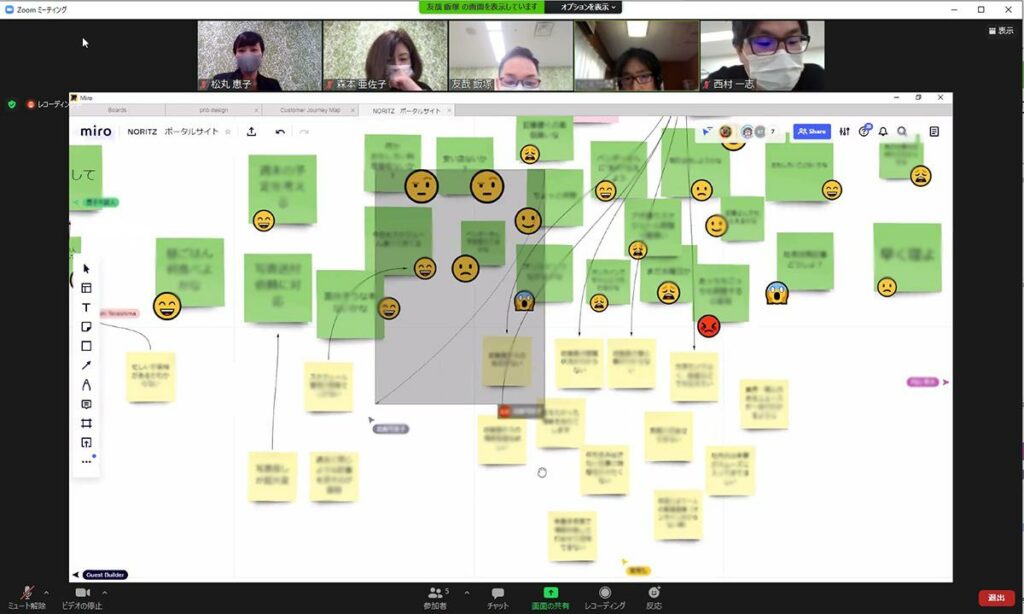
Task: Click the collaborator count badge 7
Action: tap(773, 132)
